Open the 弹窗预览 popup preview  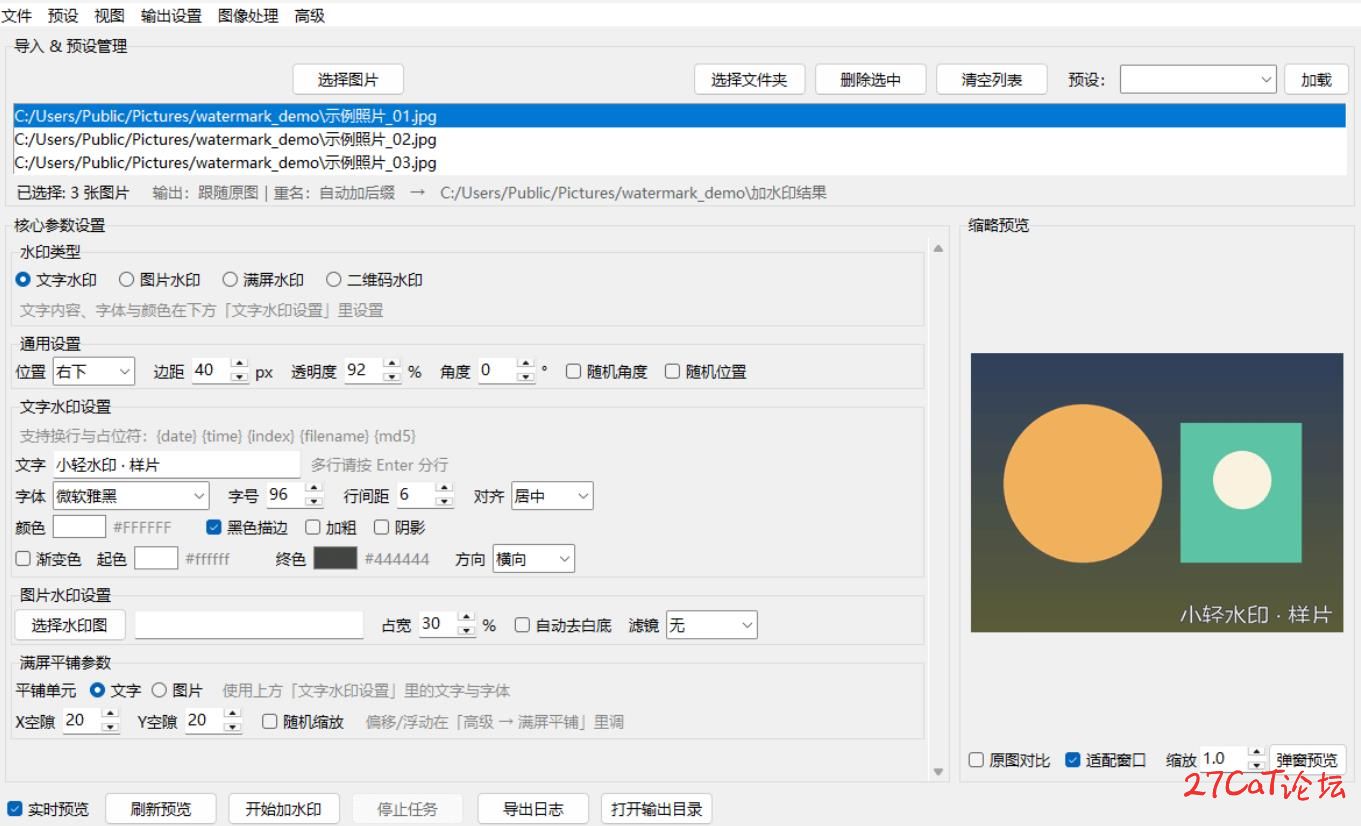pos(1307,760)
